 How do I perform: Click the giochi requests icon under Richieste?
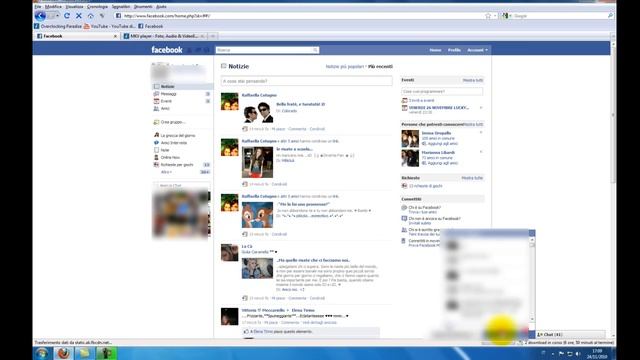tap(404, 186)
